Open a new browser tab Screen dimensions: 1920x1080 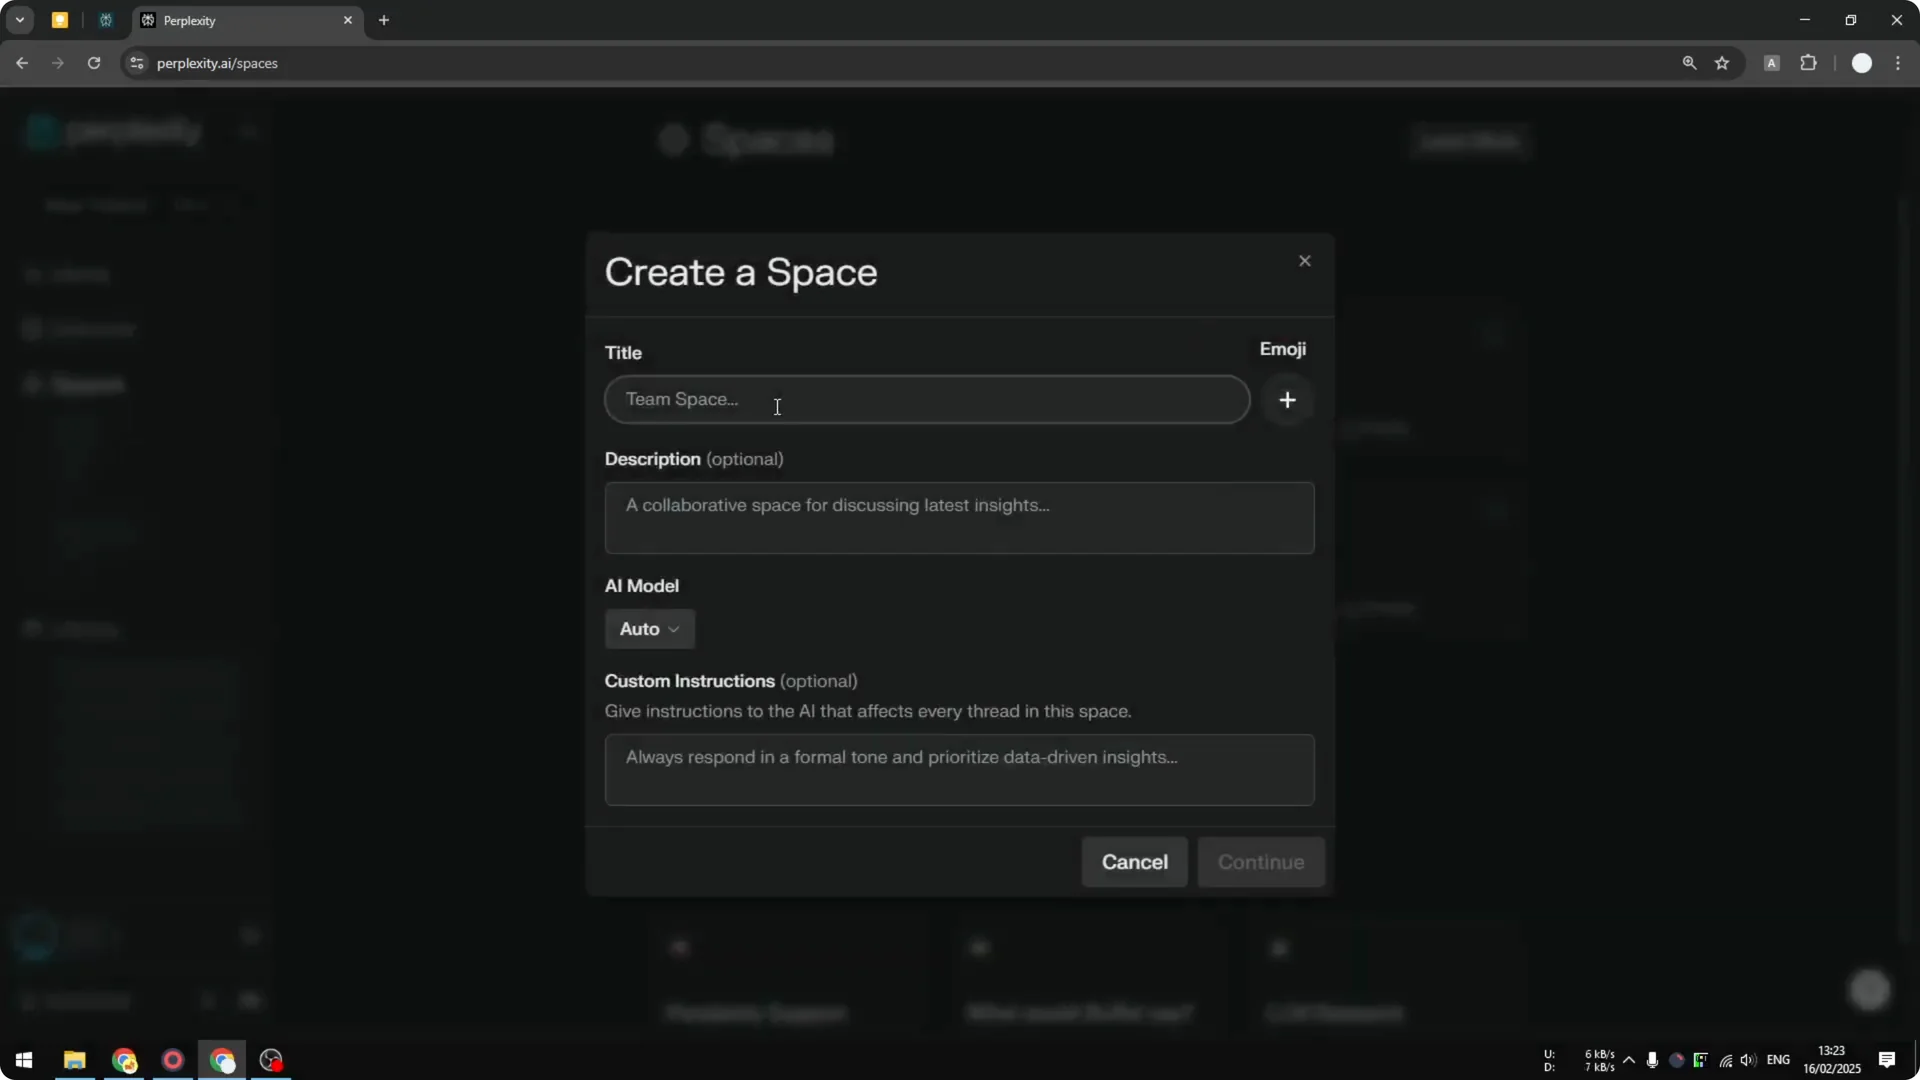[x=385, y=20]
